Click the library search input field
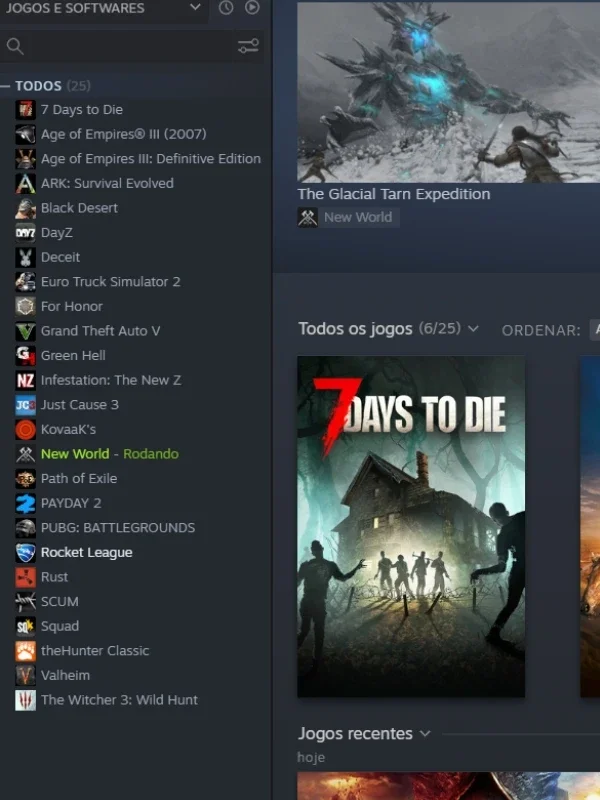This screenshot has height=800, width=600. 132,46
